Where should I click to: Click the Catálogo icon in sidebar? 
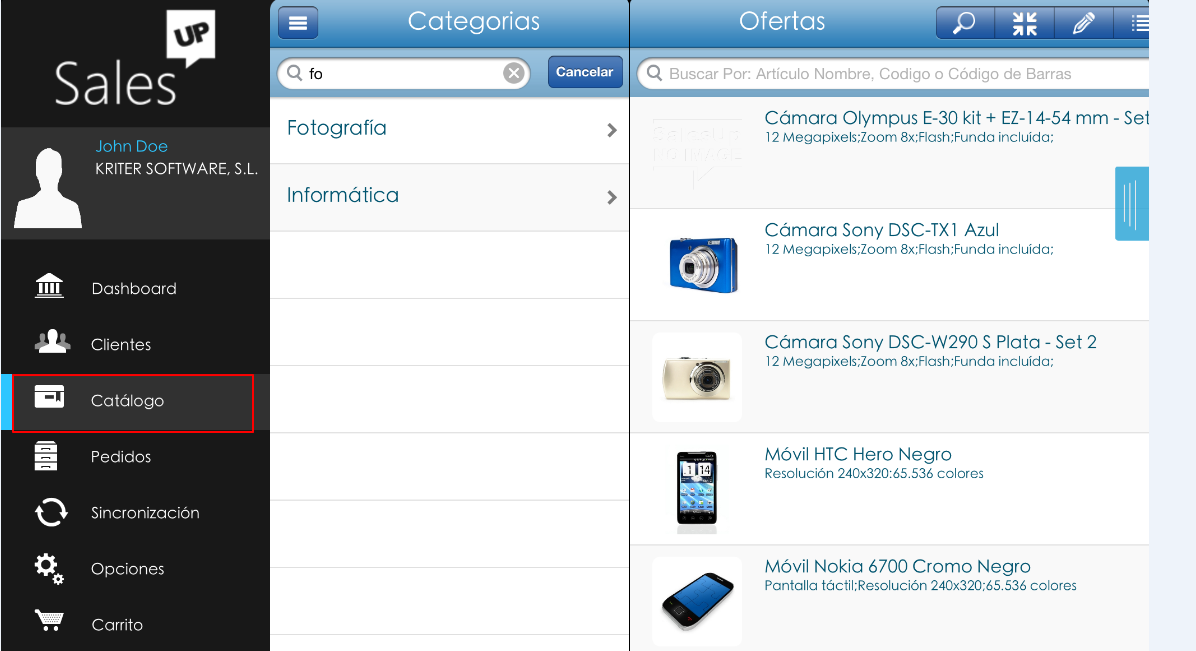click(x=50, y=397)
